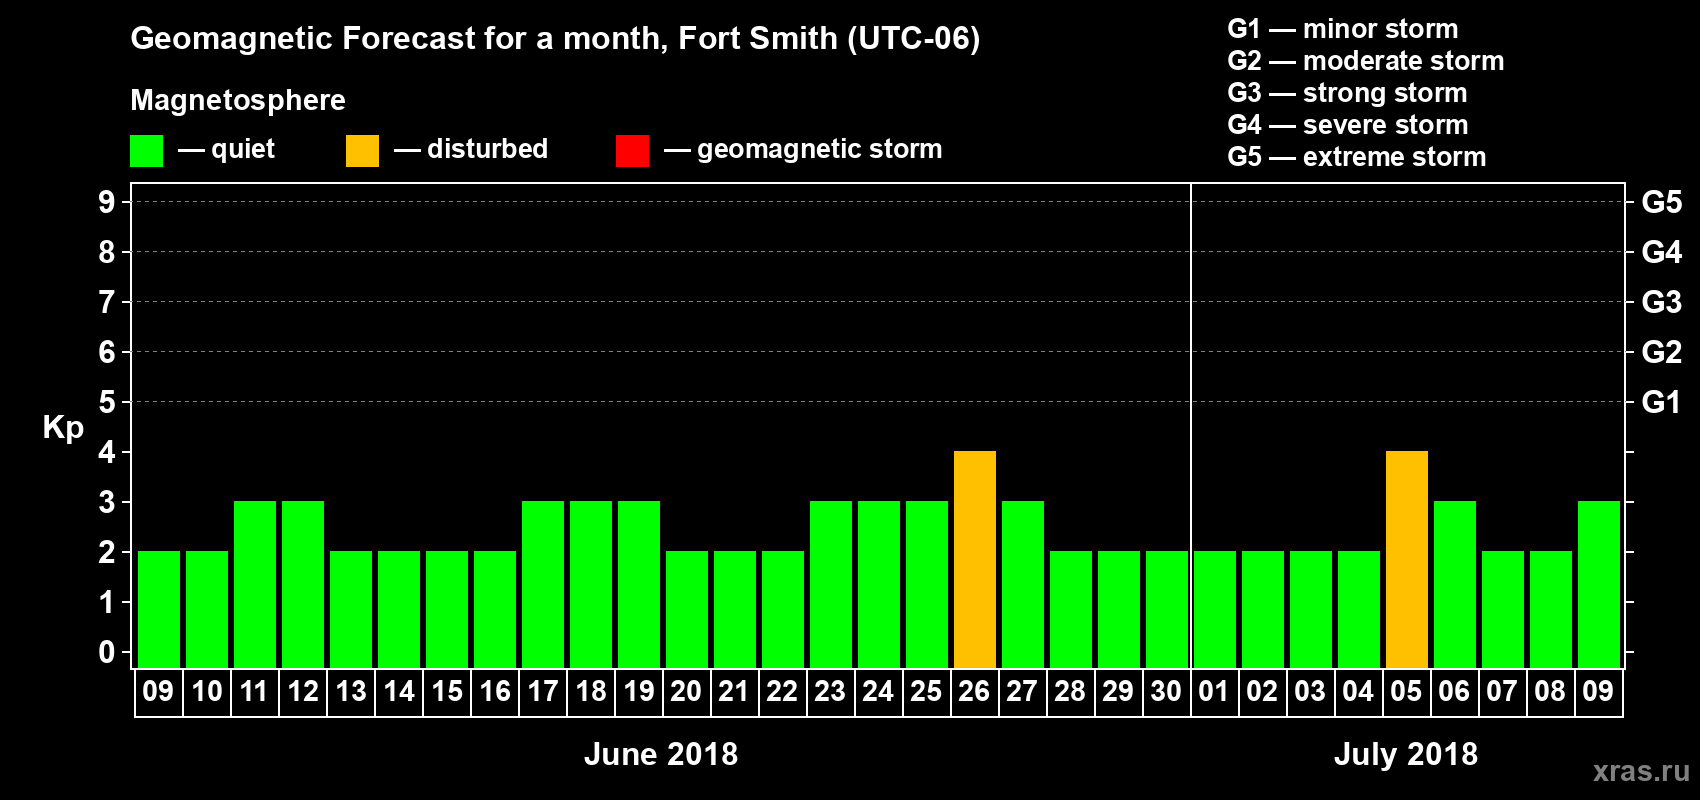Click the 'G1 — minor storm' legend line

1343,29
